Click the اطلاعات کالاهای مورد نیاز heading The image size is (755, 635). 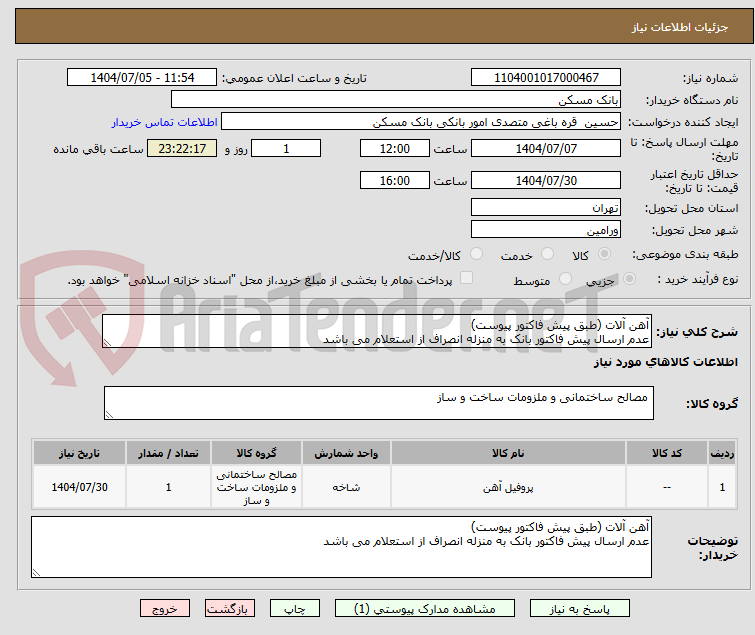(x=665, y=362)
